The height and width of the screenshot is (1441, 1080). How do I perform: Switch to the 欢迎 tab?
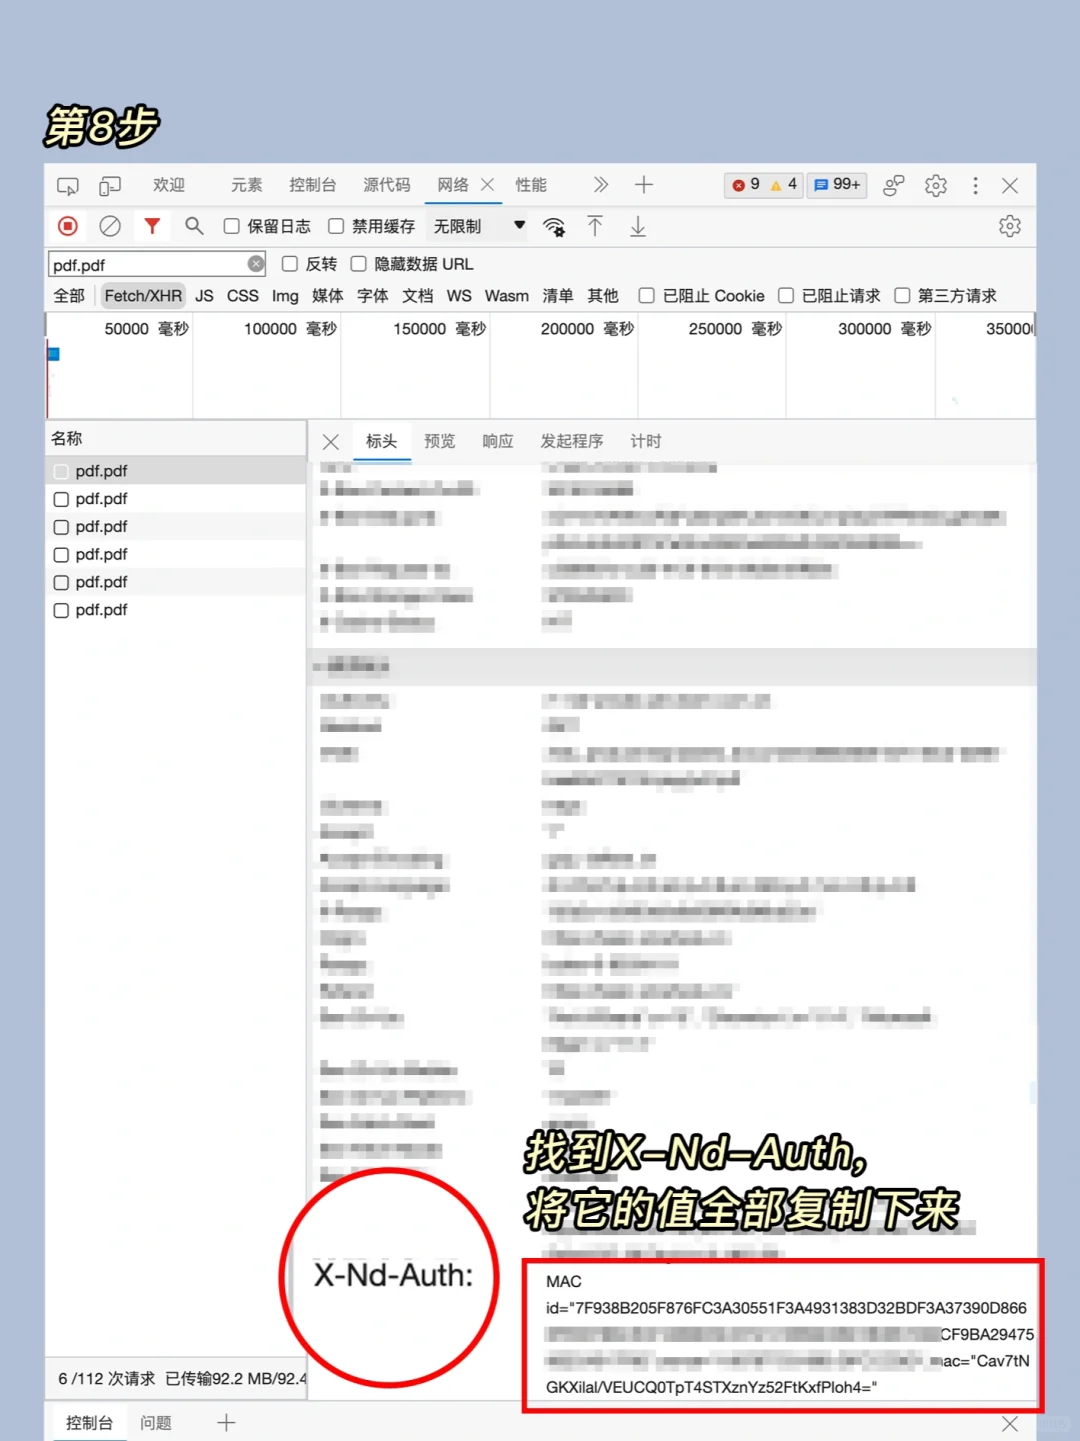169,185
